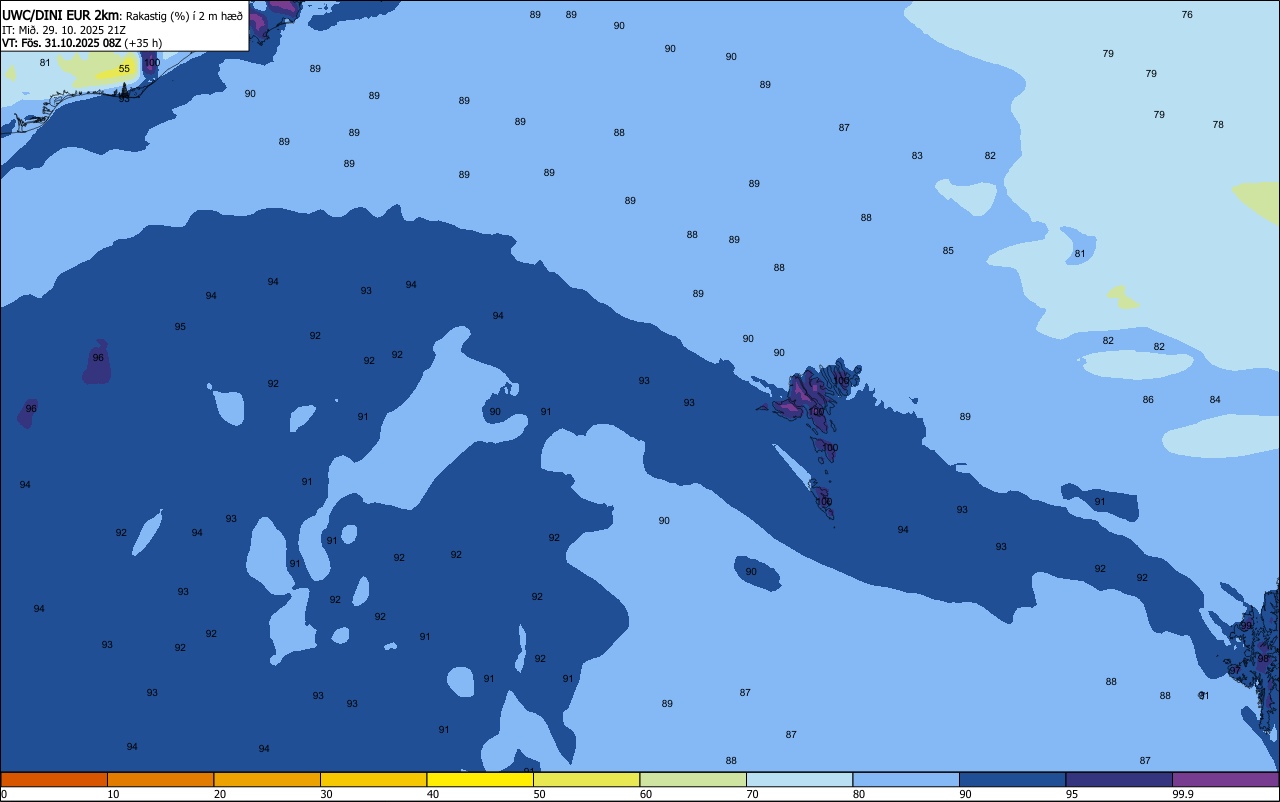Click the humidity value 85 on map
This screenshot has height=802, width=1280.
948,251
